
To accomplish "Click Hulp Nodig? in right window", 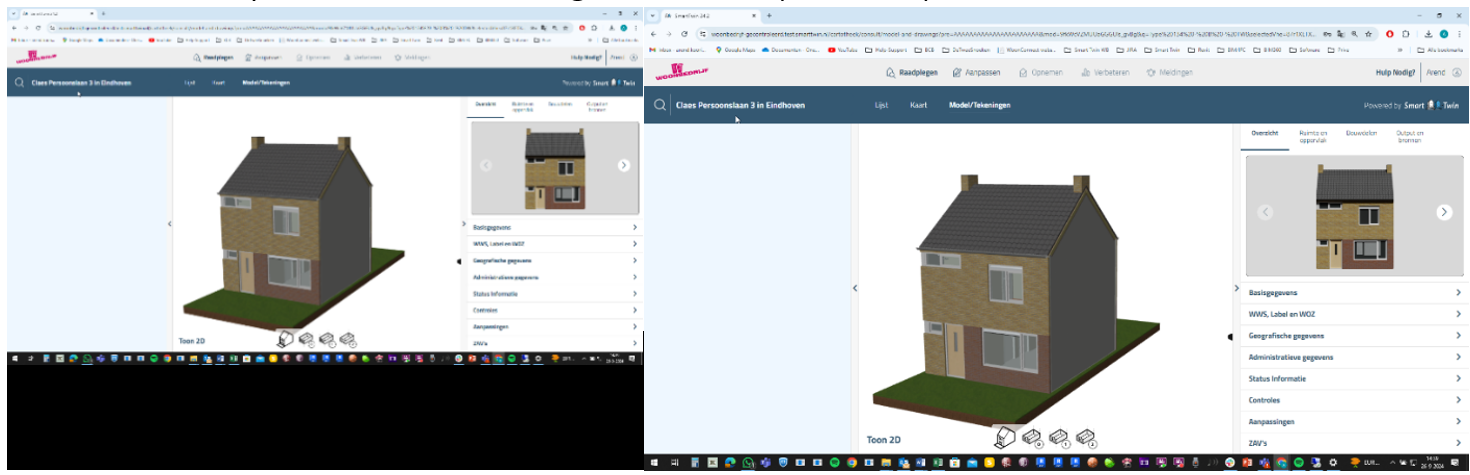I will point(1397,72).
